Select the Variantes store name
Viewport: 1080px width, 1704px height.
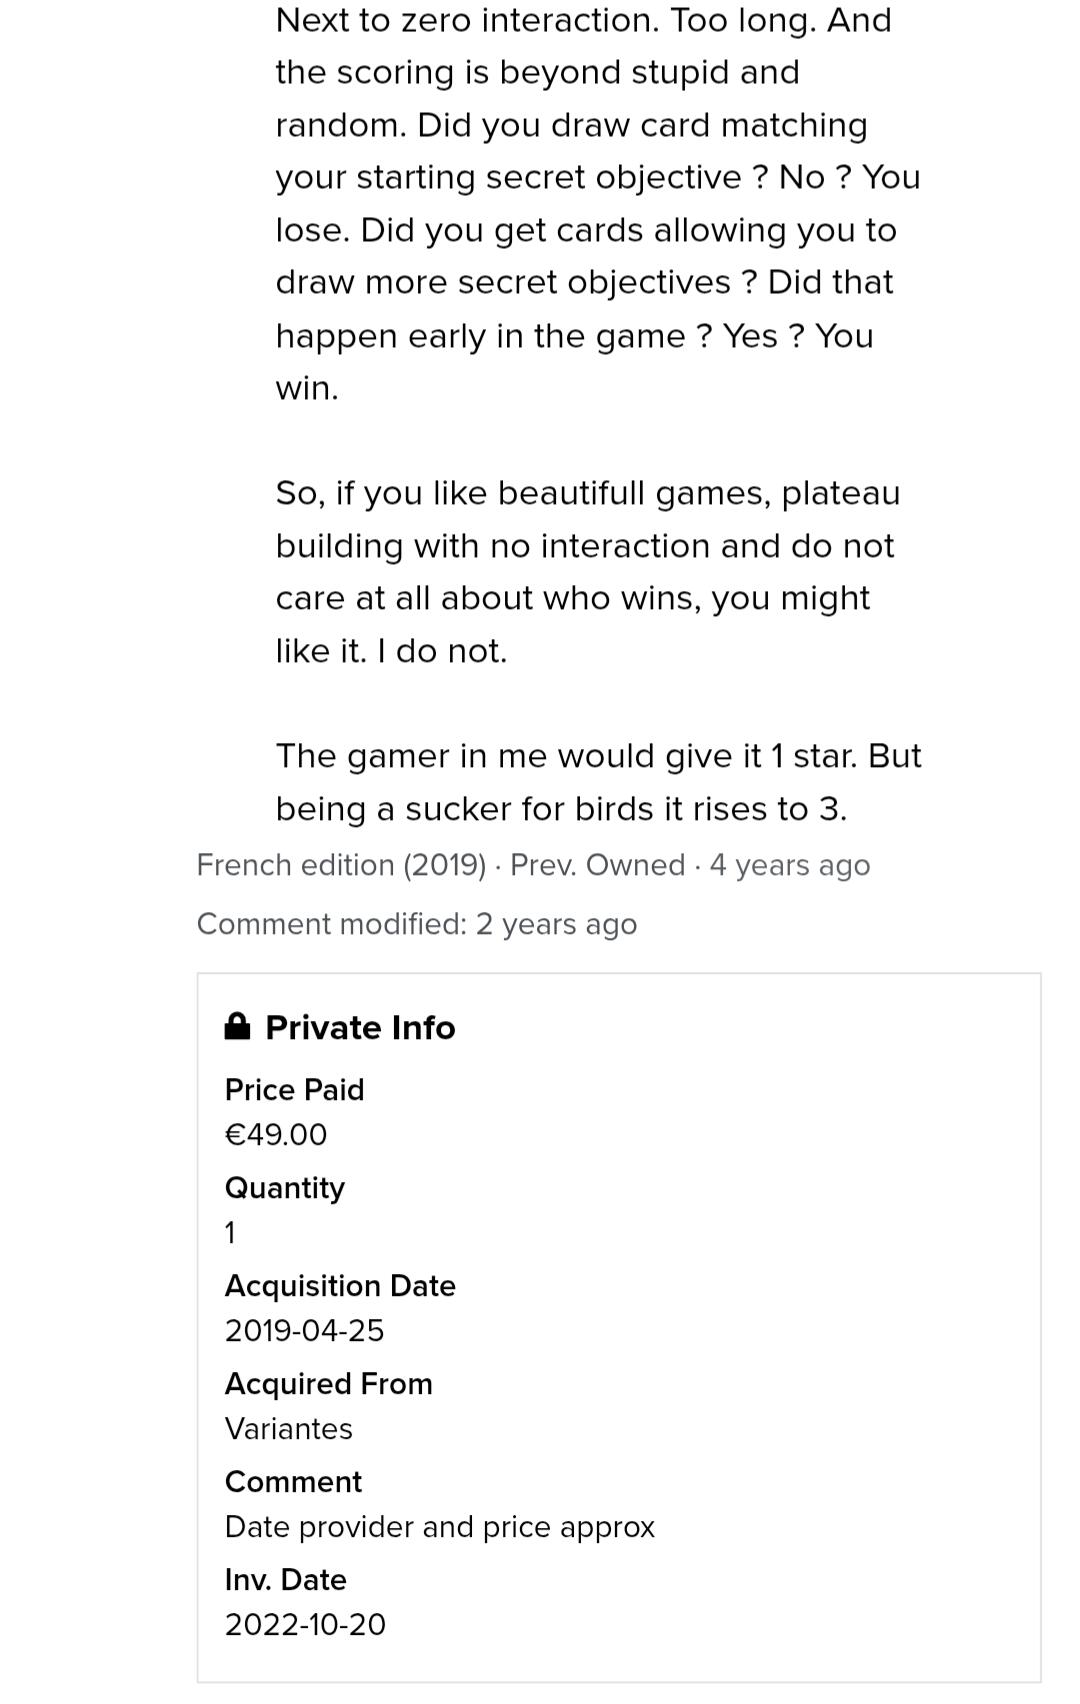point(289,1429)
